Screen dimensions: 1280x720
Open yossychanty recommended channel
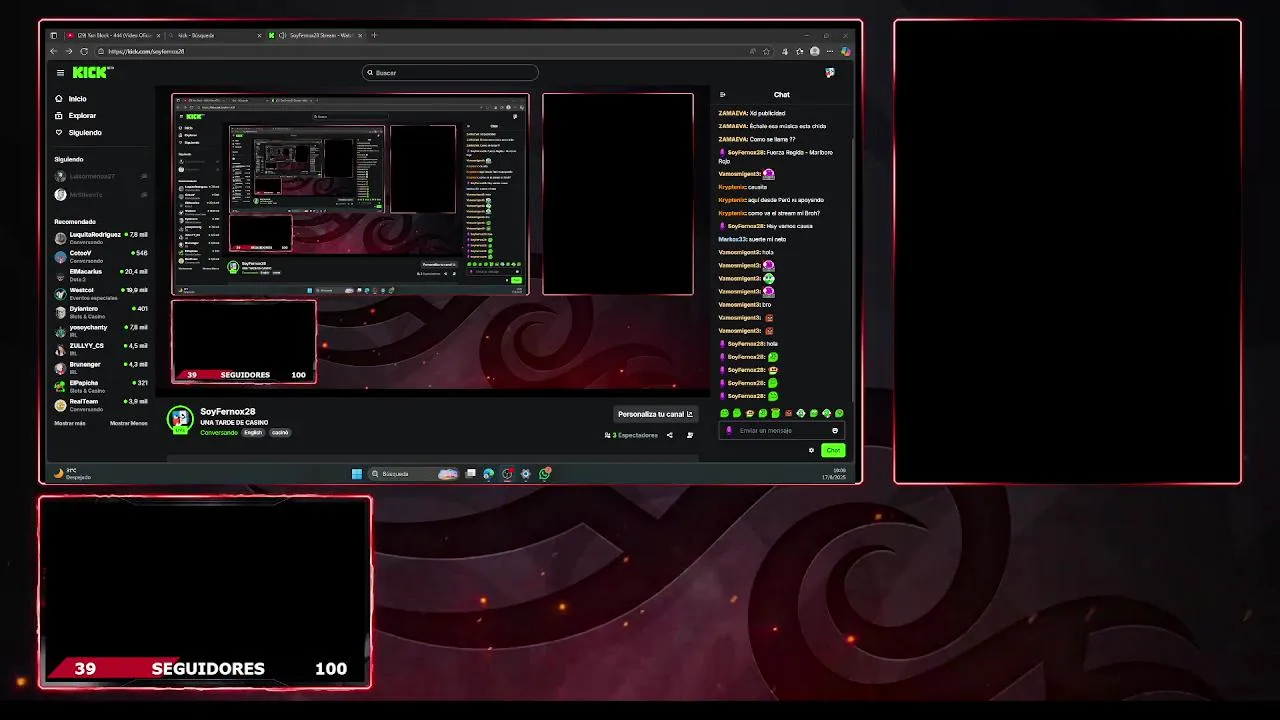(101, 330)
